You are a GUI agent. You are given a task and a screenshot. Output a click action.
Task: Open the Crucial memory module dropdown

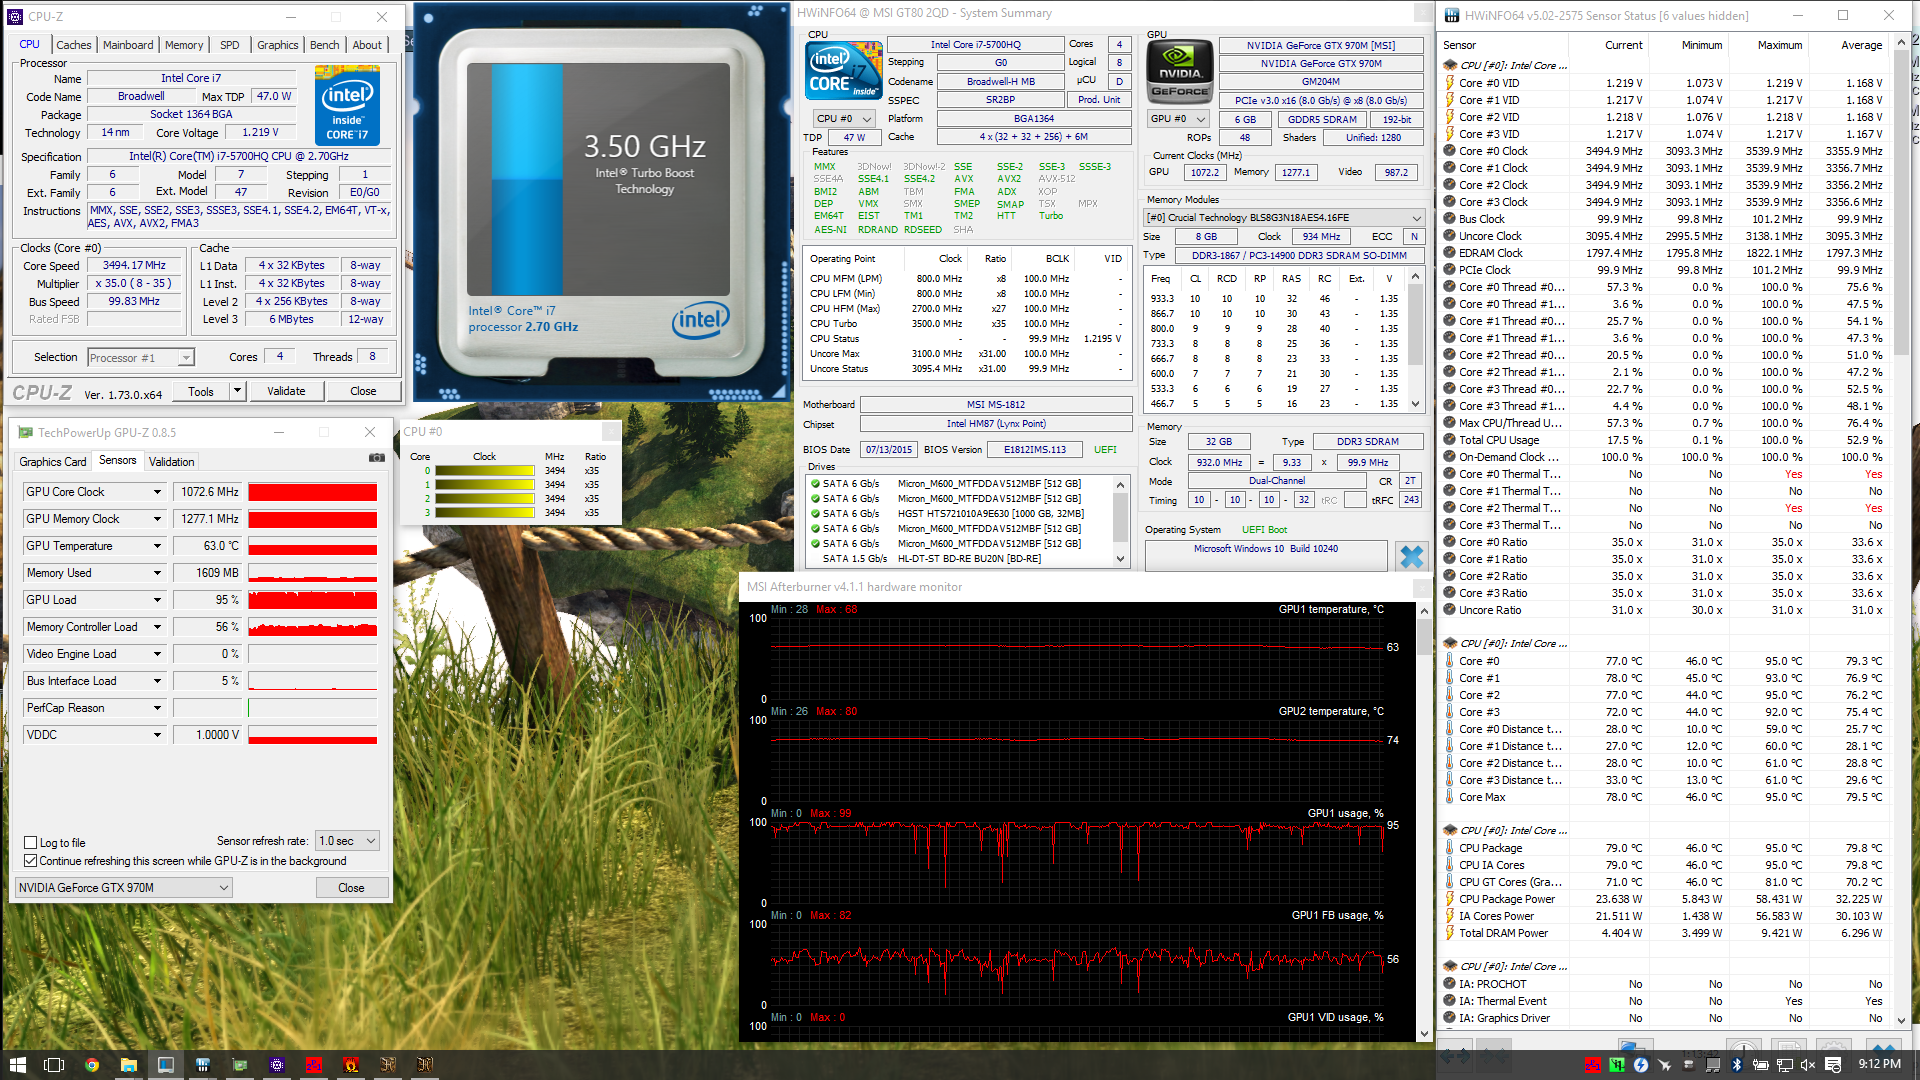tap(1284, 217)
